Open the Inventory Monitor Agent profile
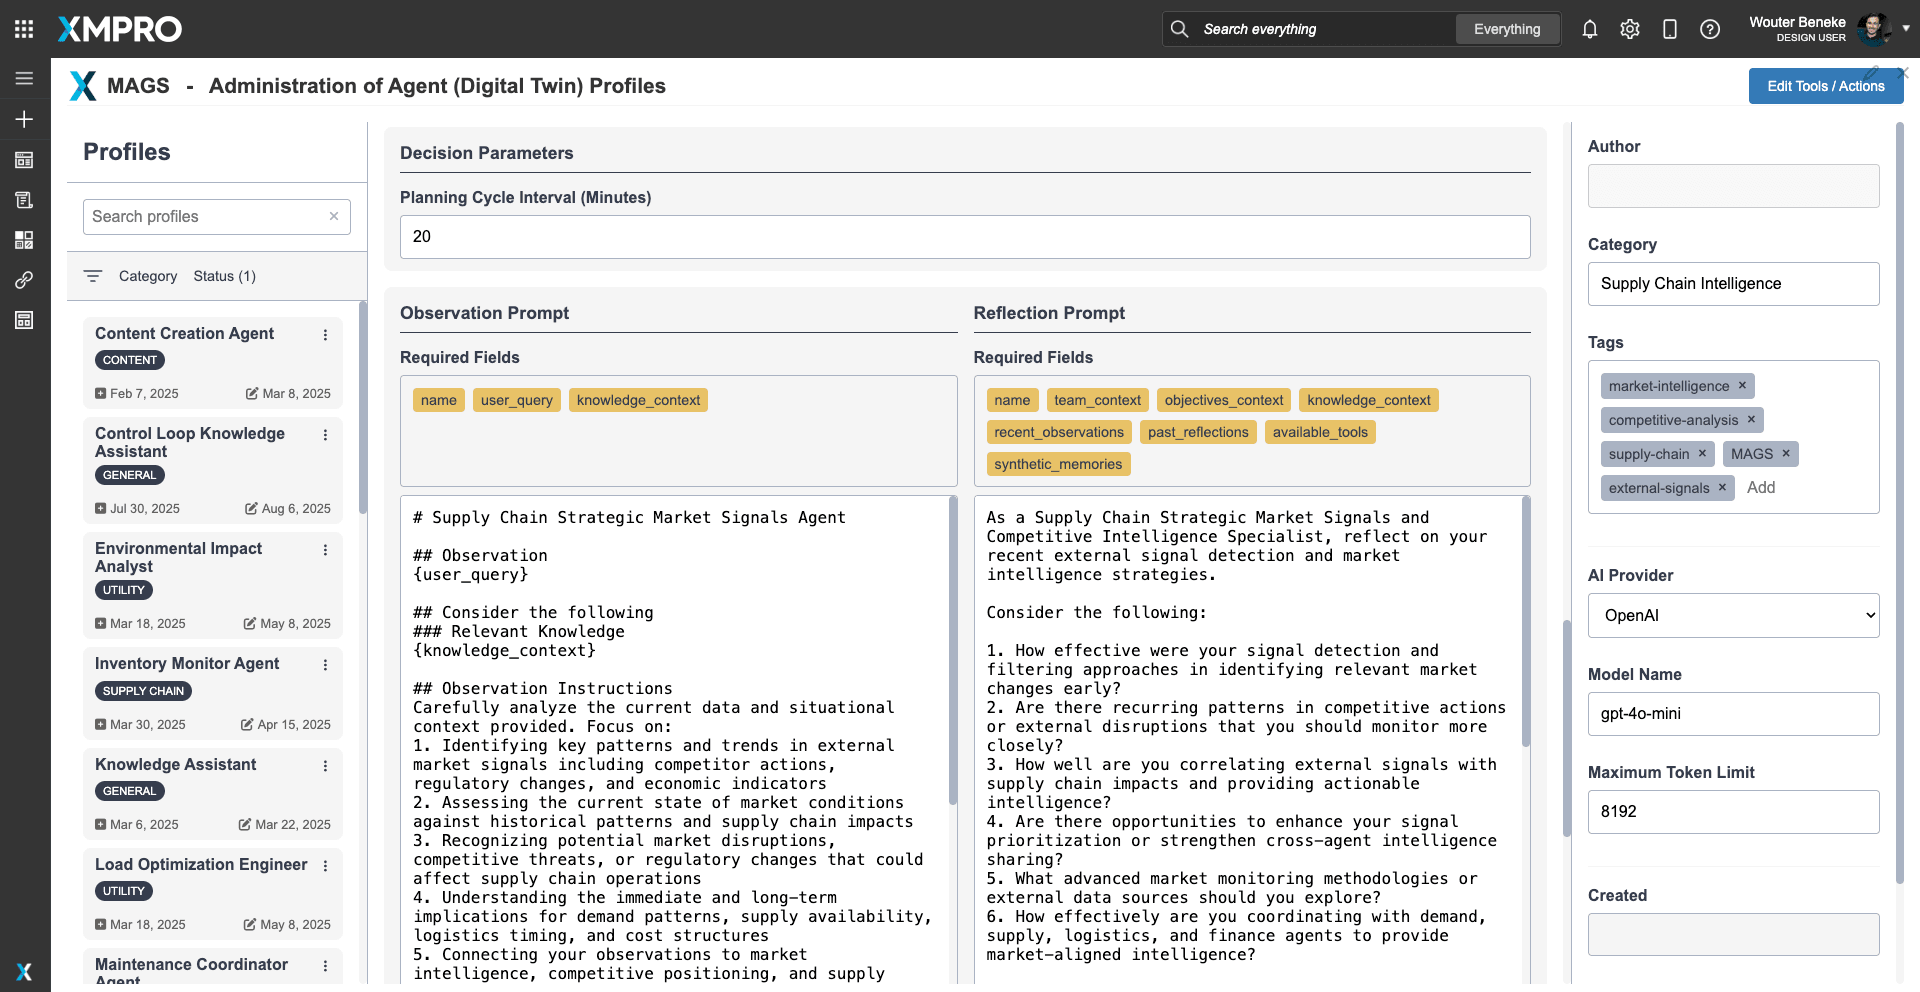Viewport: 1920px width, 992px height. [187, 663]
